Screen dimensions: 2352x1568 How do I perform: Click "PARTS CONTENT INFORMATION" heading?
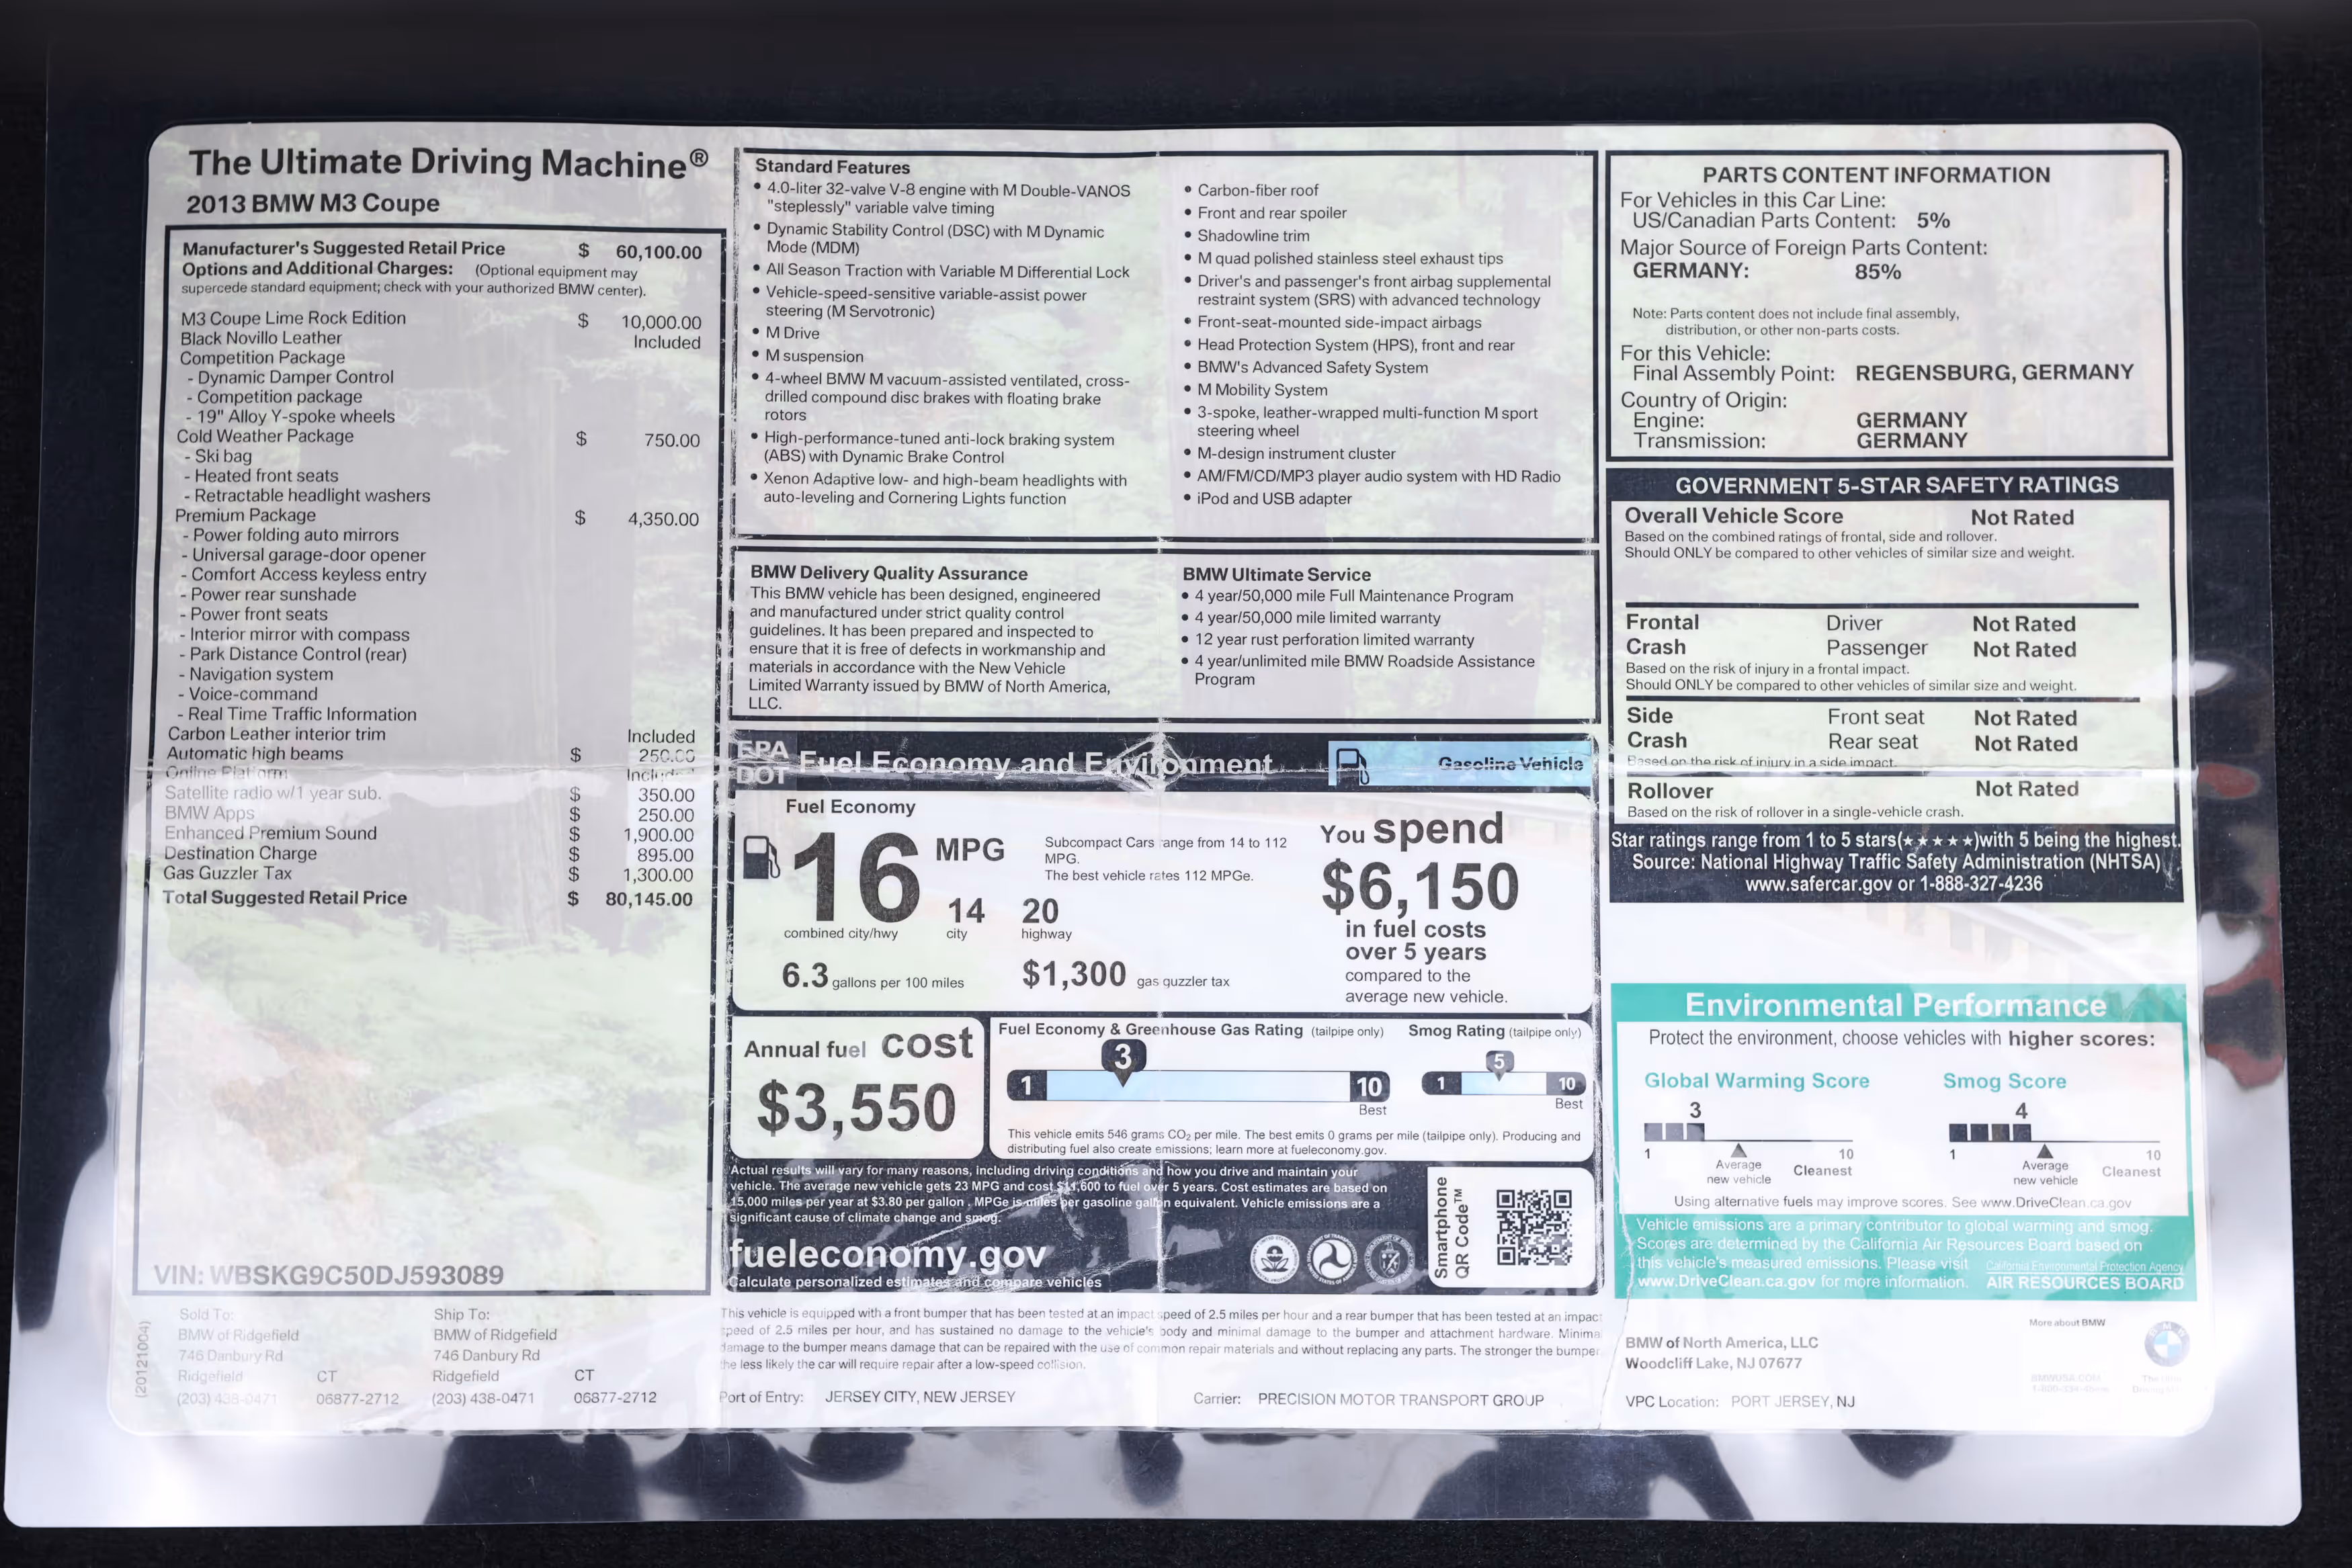pos(1876,175)
